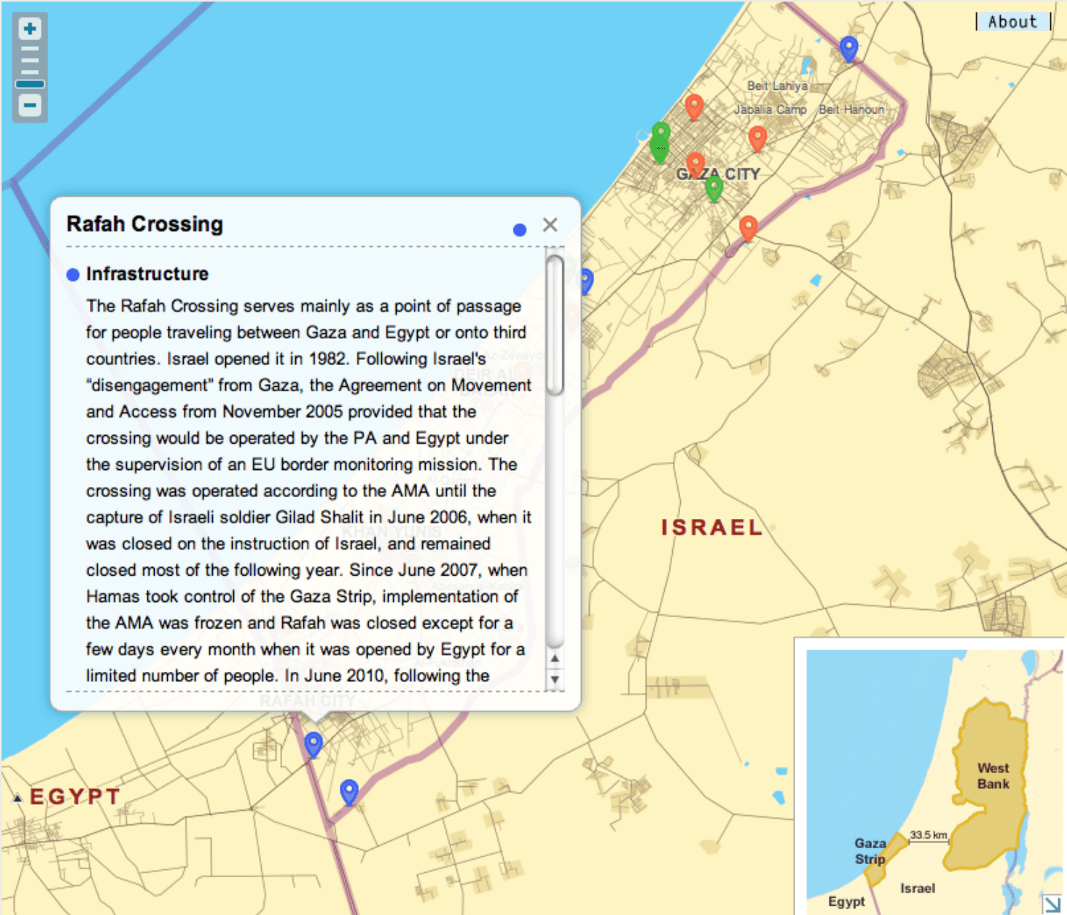
Task: Click the Beit Hanoun map label
Action: 851,109
